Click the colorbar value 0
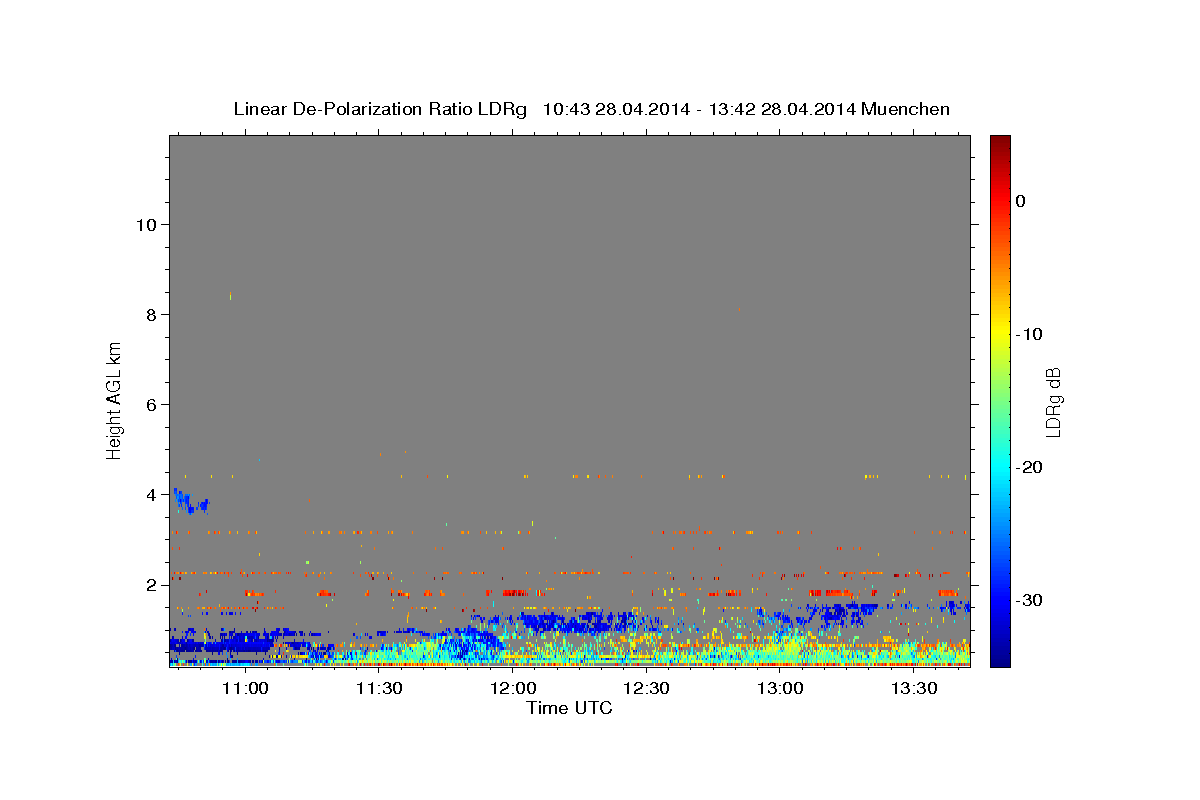Screen dimensions: 1200x800 [1020, 201]
